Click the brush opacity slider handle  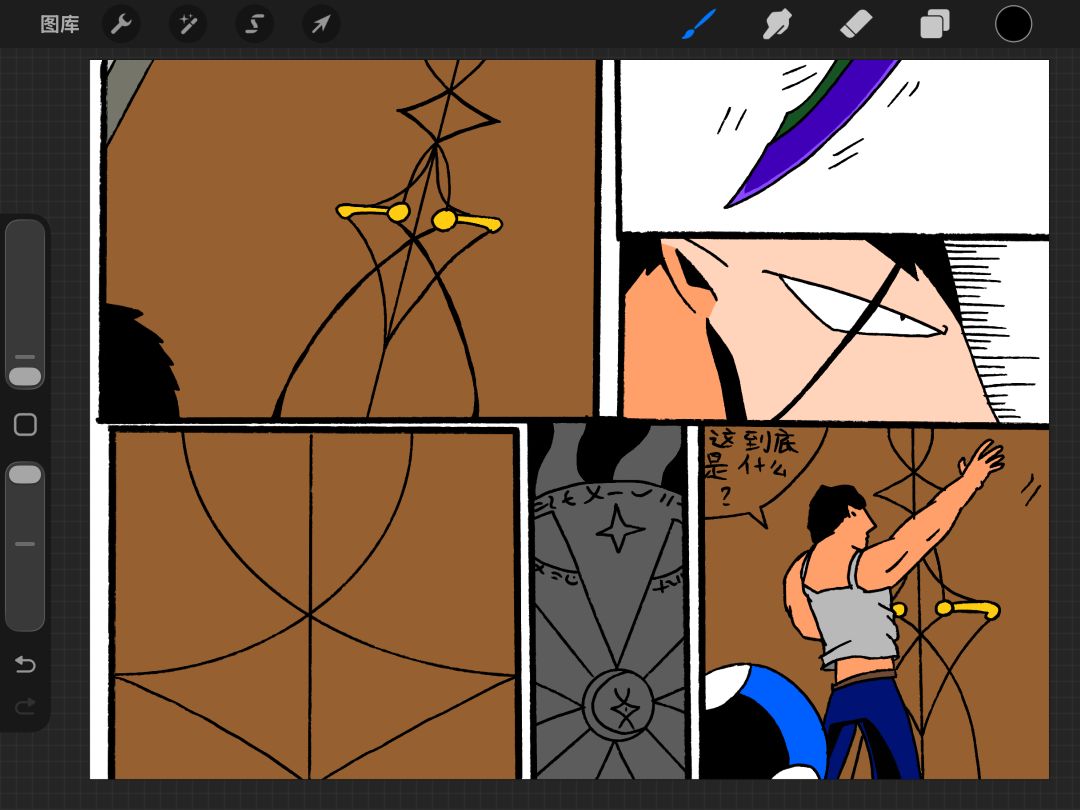(x=25, y=474)
